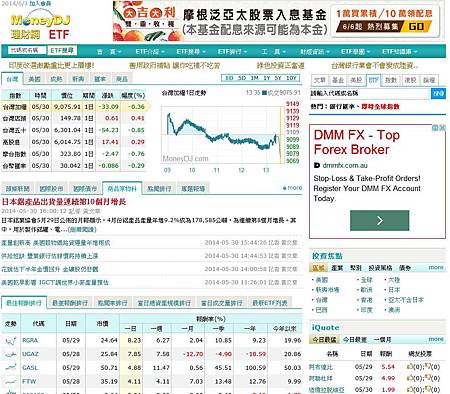Image resolution: width=450 pixels, height=394 pixels.
Task: Open the 亞太不含日本 region link
Action: (406, 300)
